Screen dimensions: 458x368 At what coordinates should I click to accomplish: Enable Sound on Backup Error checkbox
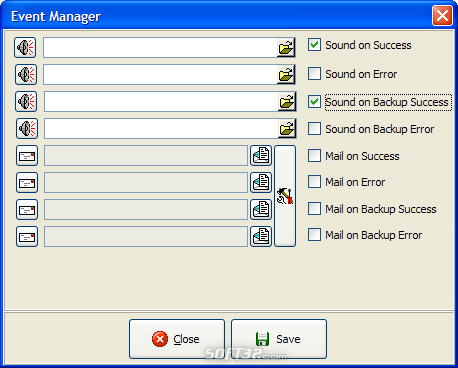[x=314, y=129]
